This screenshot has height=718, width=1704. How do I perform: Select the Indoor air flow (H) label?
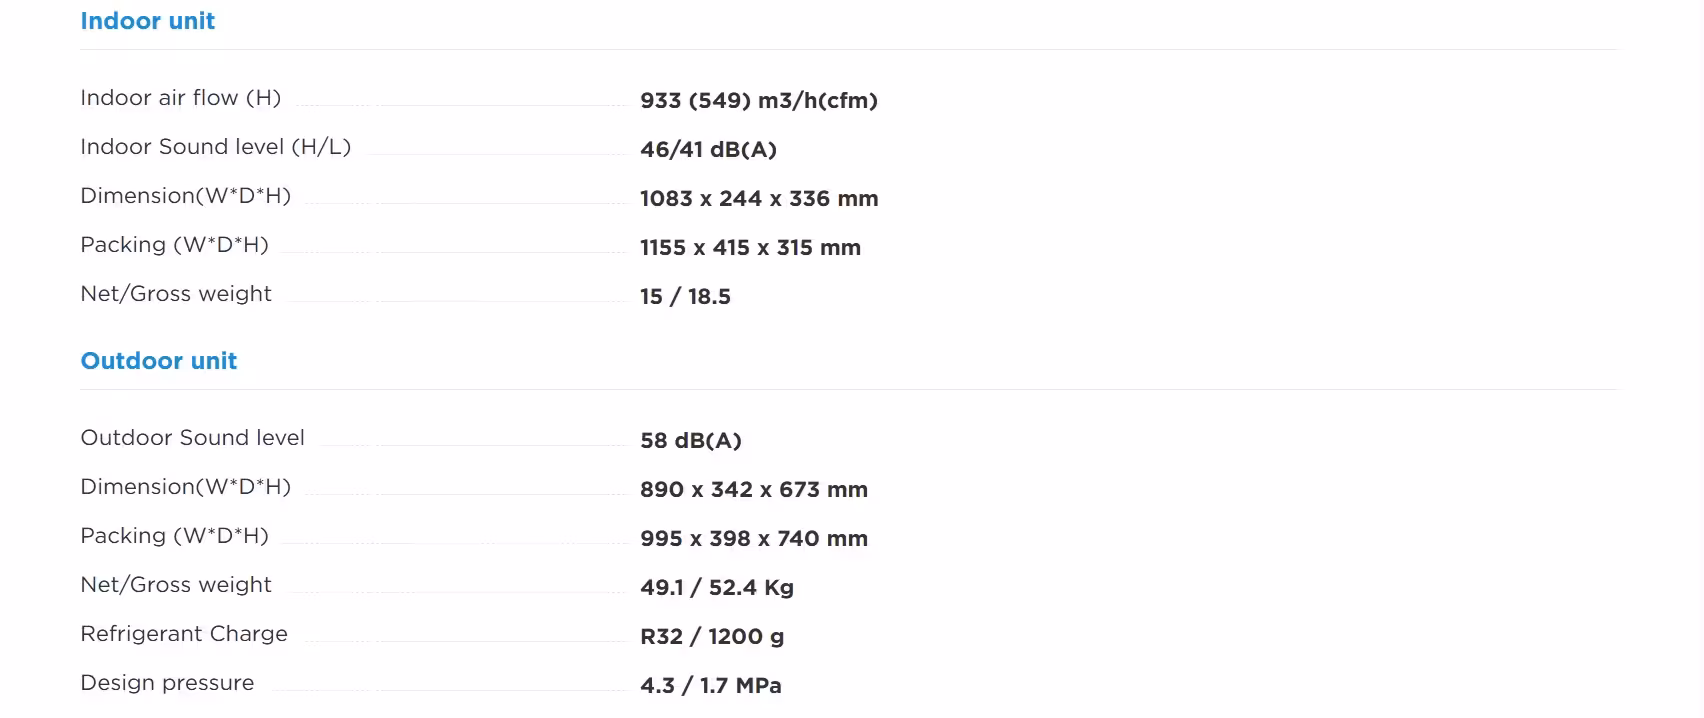point(180,98)
